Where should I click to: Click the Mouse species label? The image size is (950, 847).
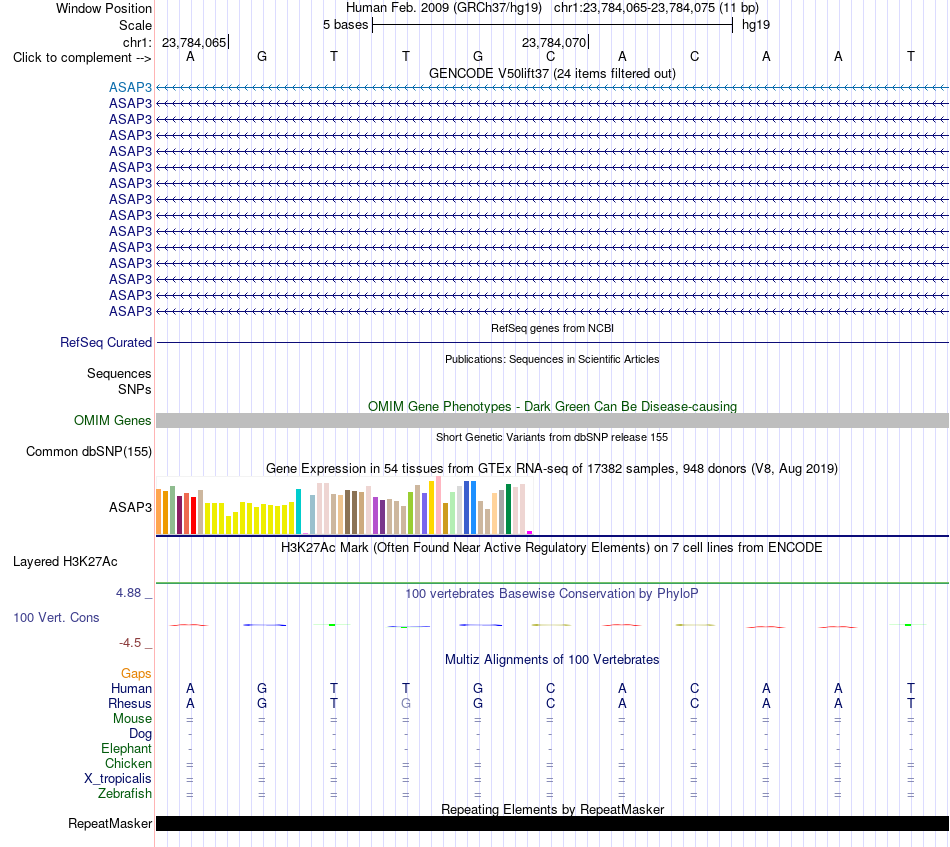pos(132,719)
